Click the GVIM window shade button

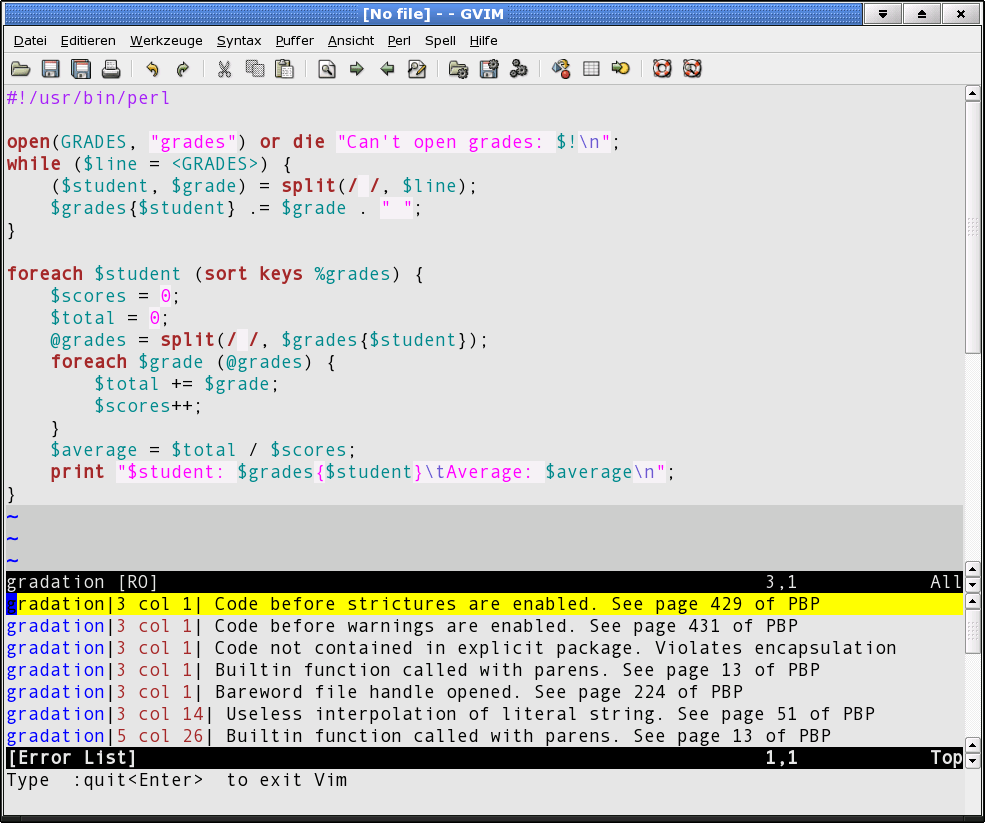click(883, 14)
